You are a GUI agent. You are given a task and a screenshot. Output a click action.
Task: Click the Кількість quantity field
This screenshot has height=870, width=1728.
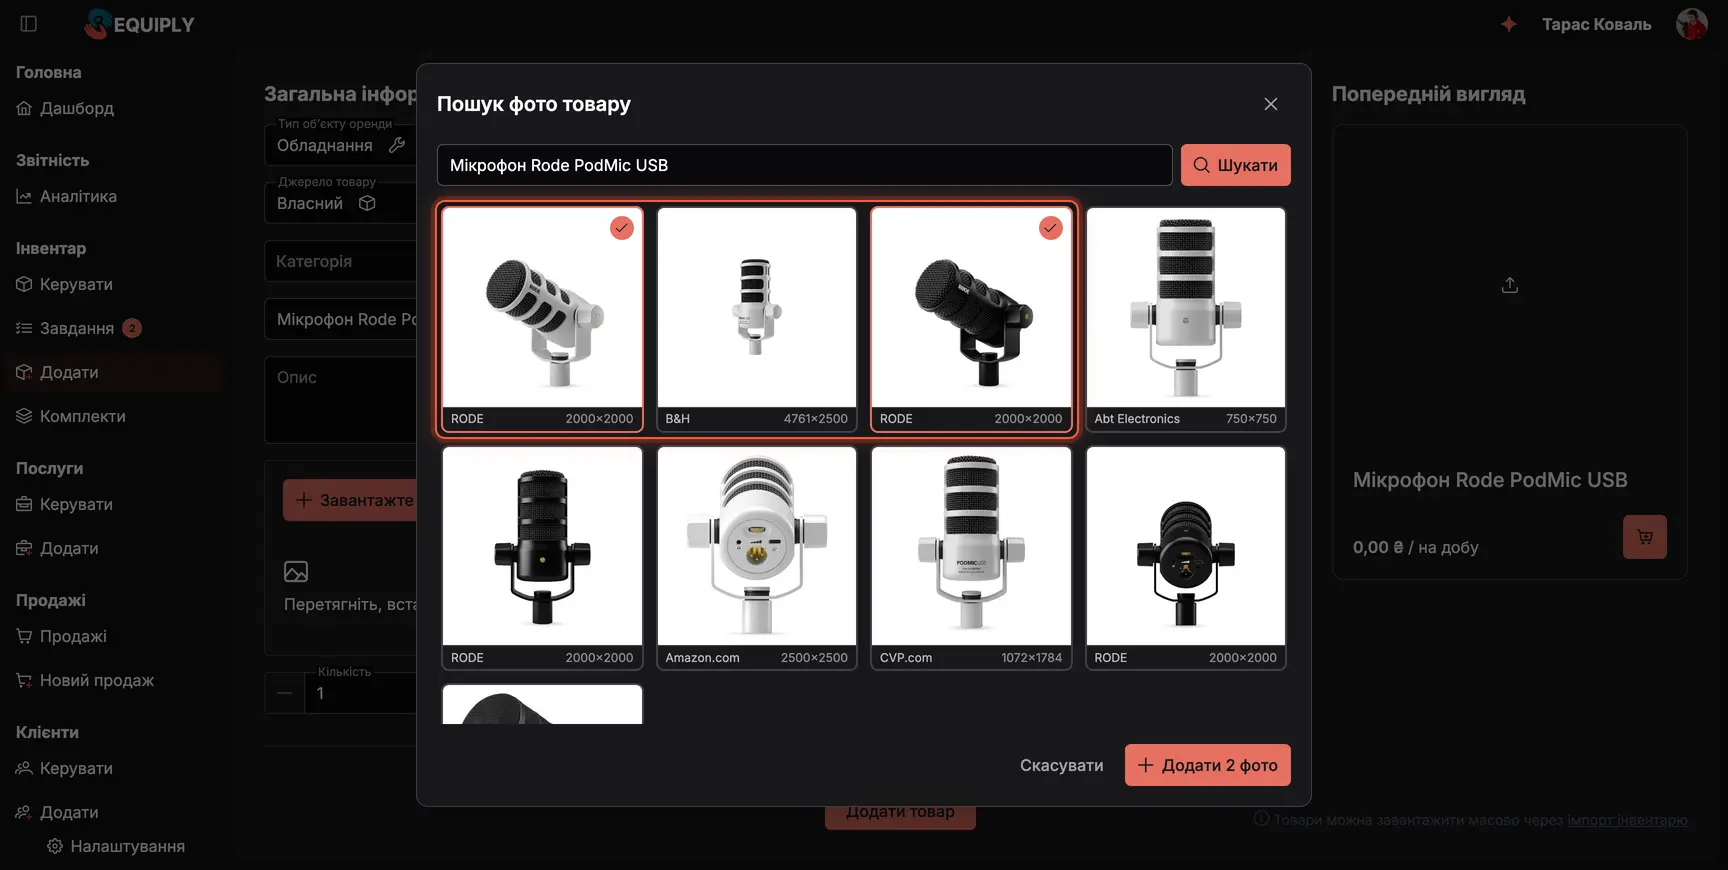tap(361, 693)
